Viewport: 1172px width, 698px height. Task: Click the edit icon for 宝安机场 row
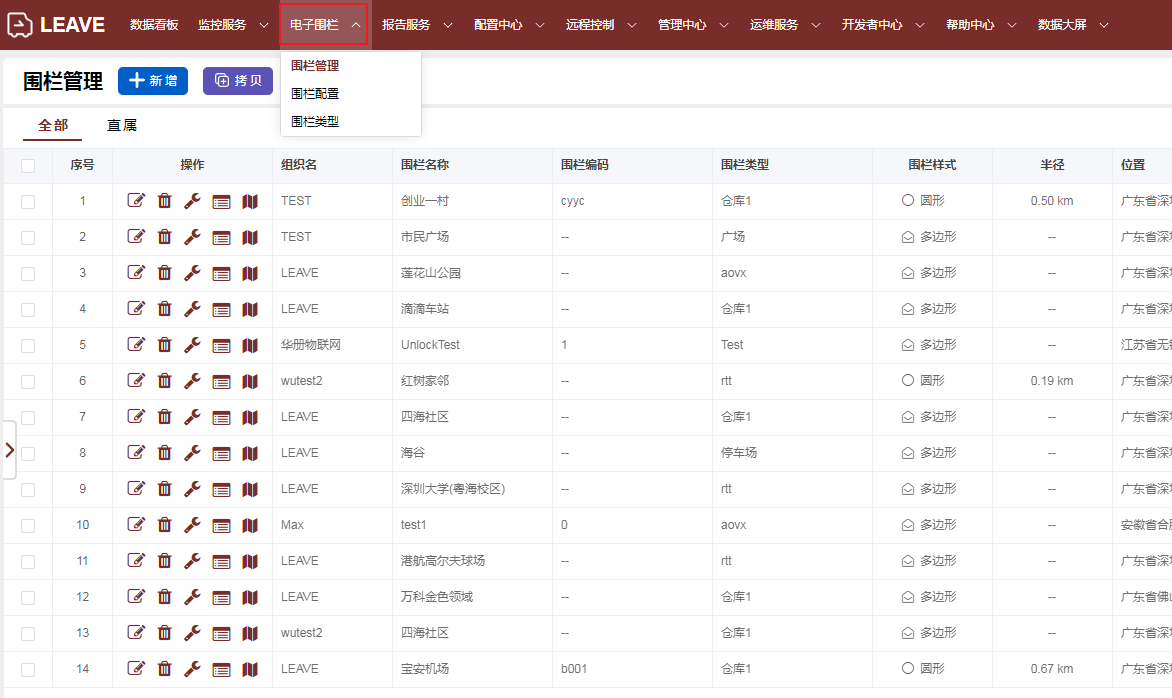point(136,669)
